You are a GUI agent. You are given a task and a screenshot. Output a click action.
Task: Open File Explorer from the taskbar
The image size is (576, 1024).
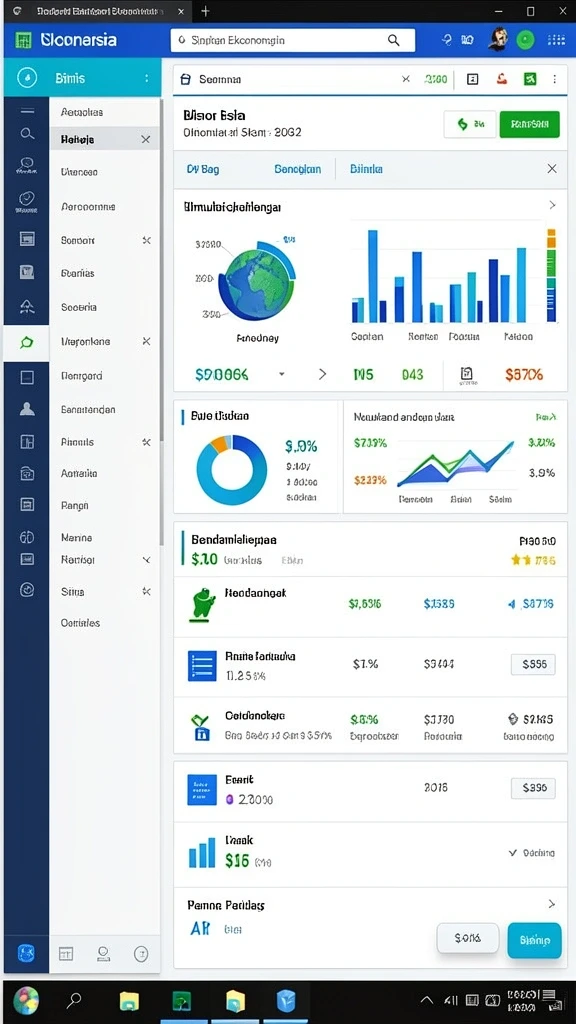pyautogui.click(x=129, y=1000)
